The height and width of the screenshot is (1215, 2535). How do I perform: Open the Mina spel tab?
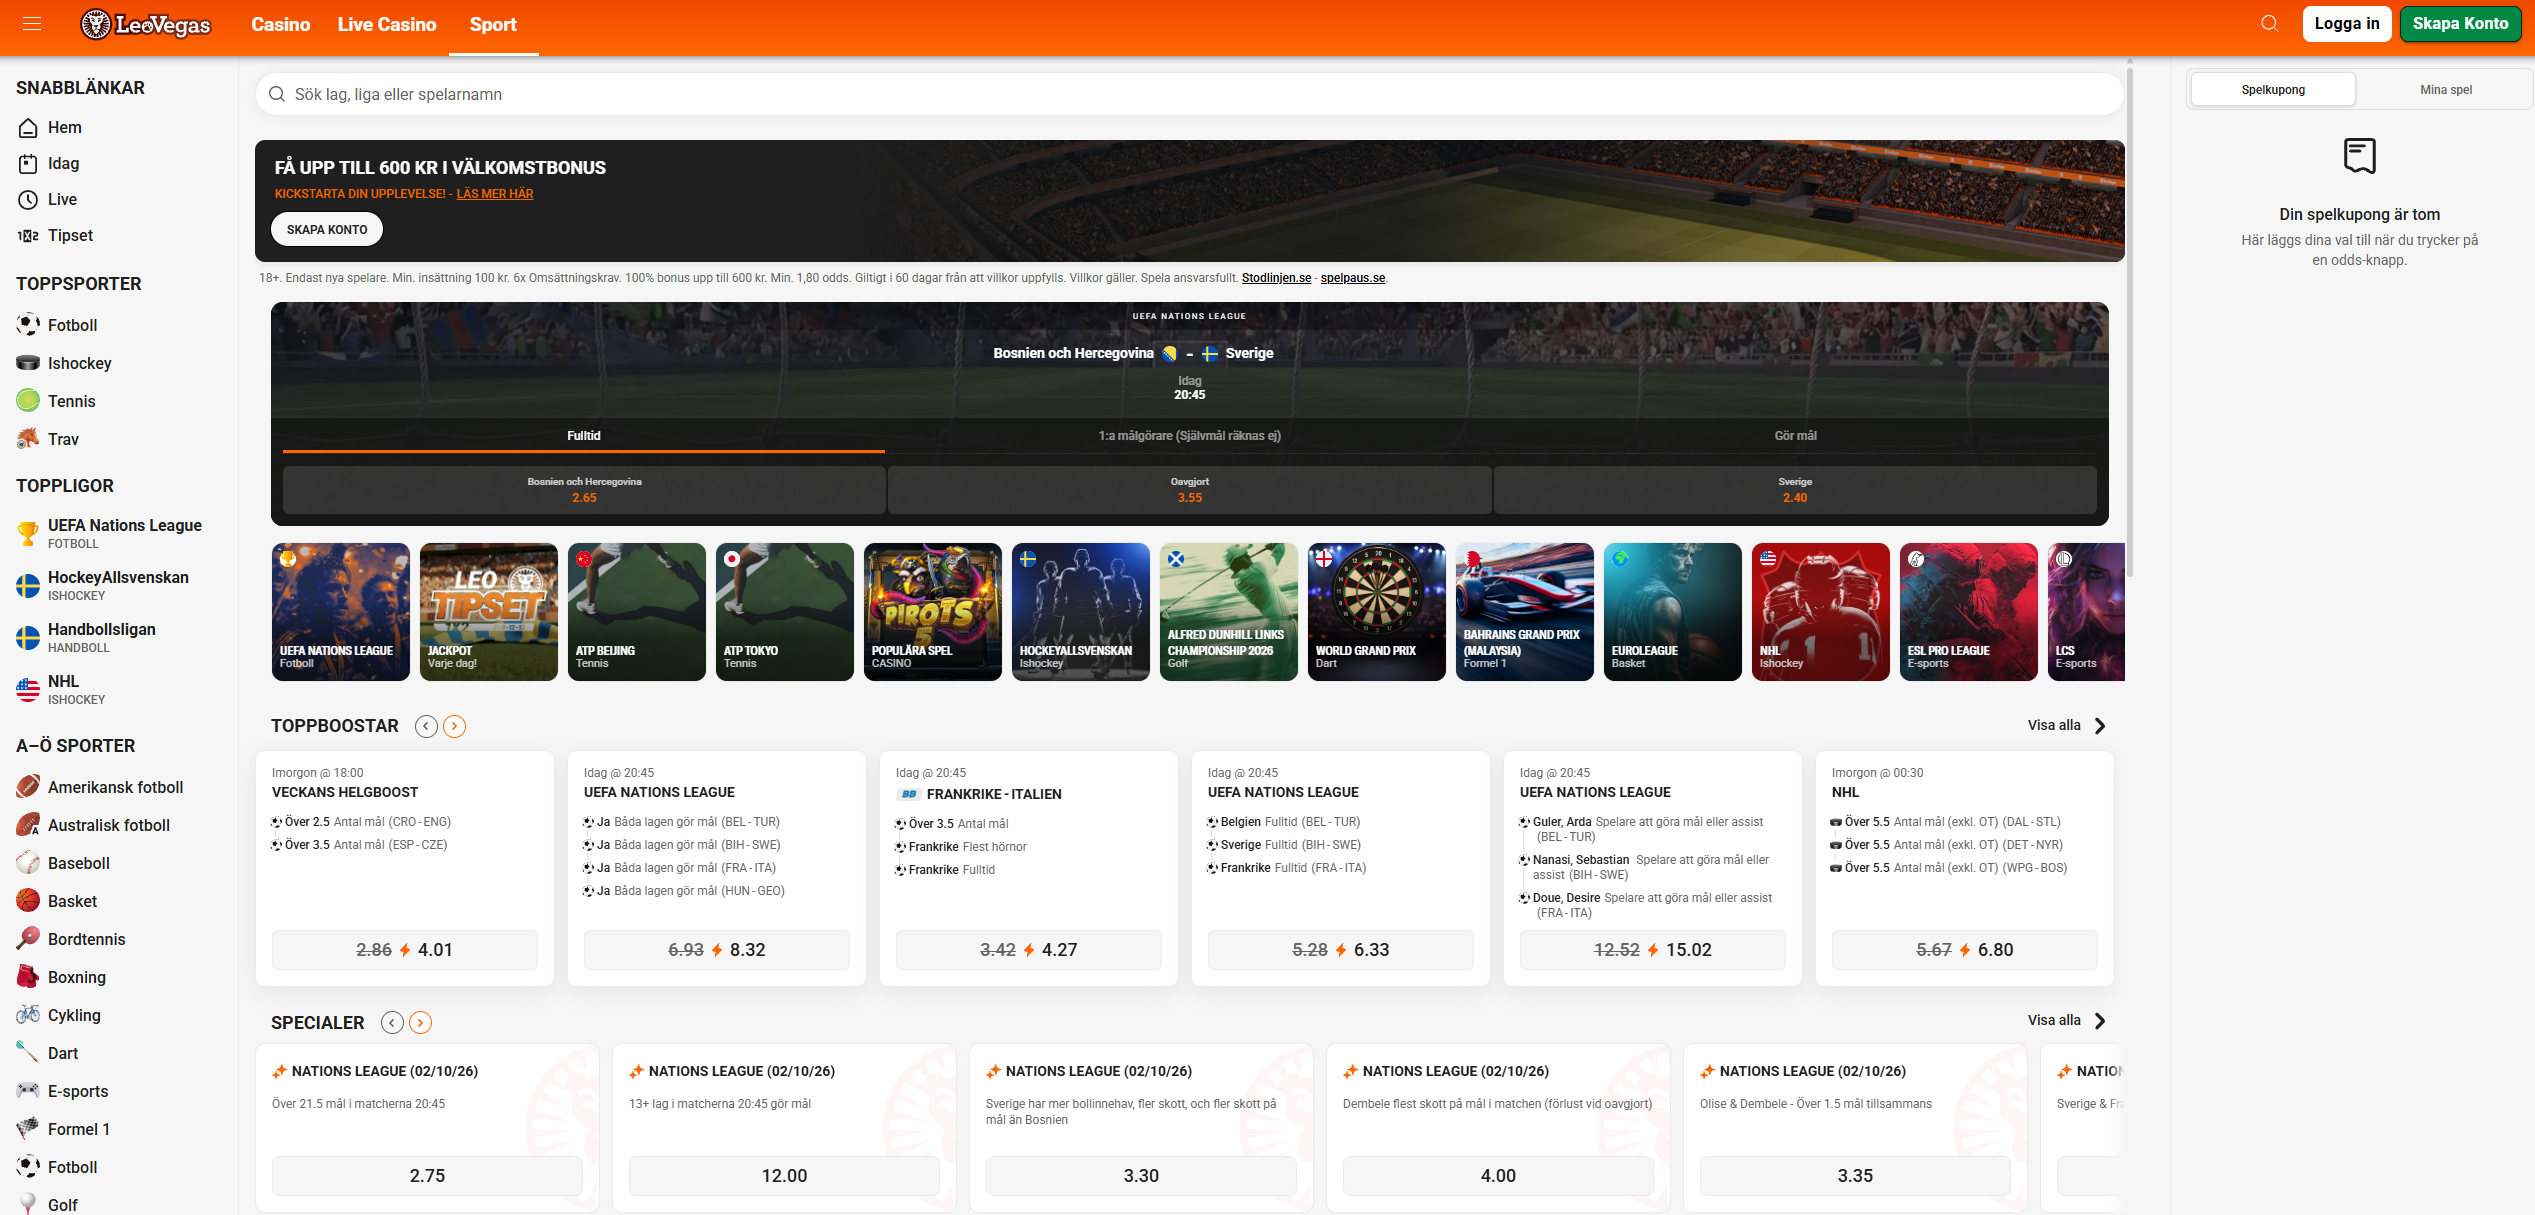(x=2446, y=90)
